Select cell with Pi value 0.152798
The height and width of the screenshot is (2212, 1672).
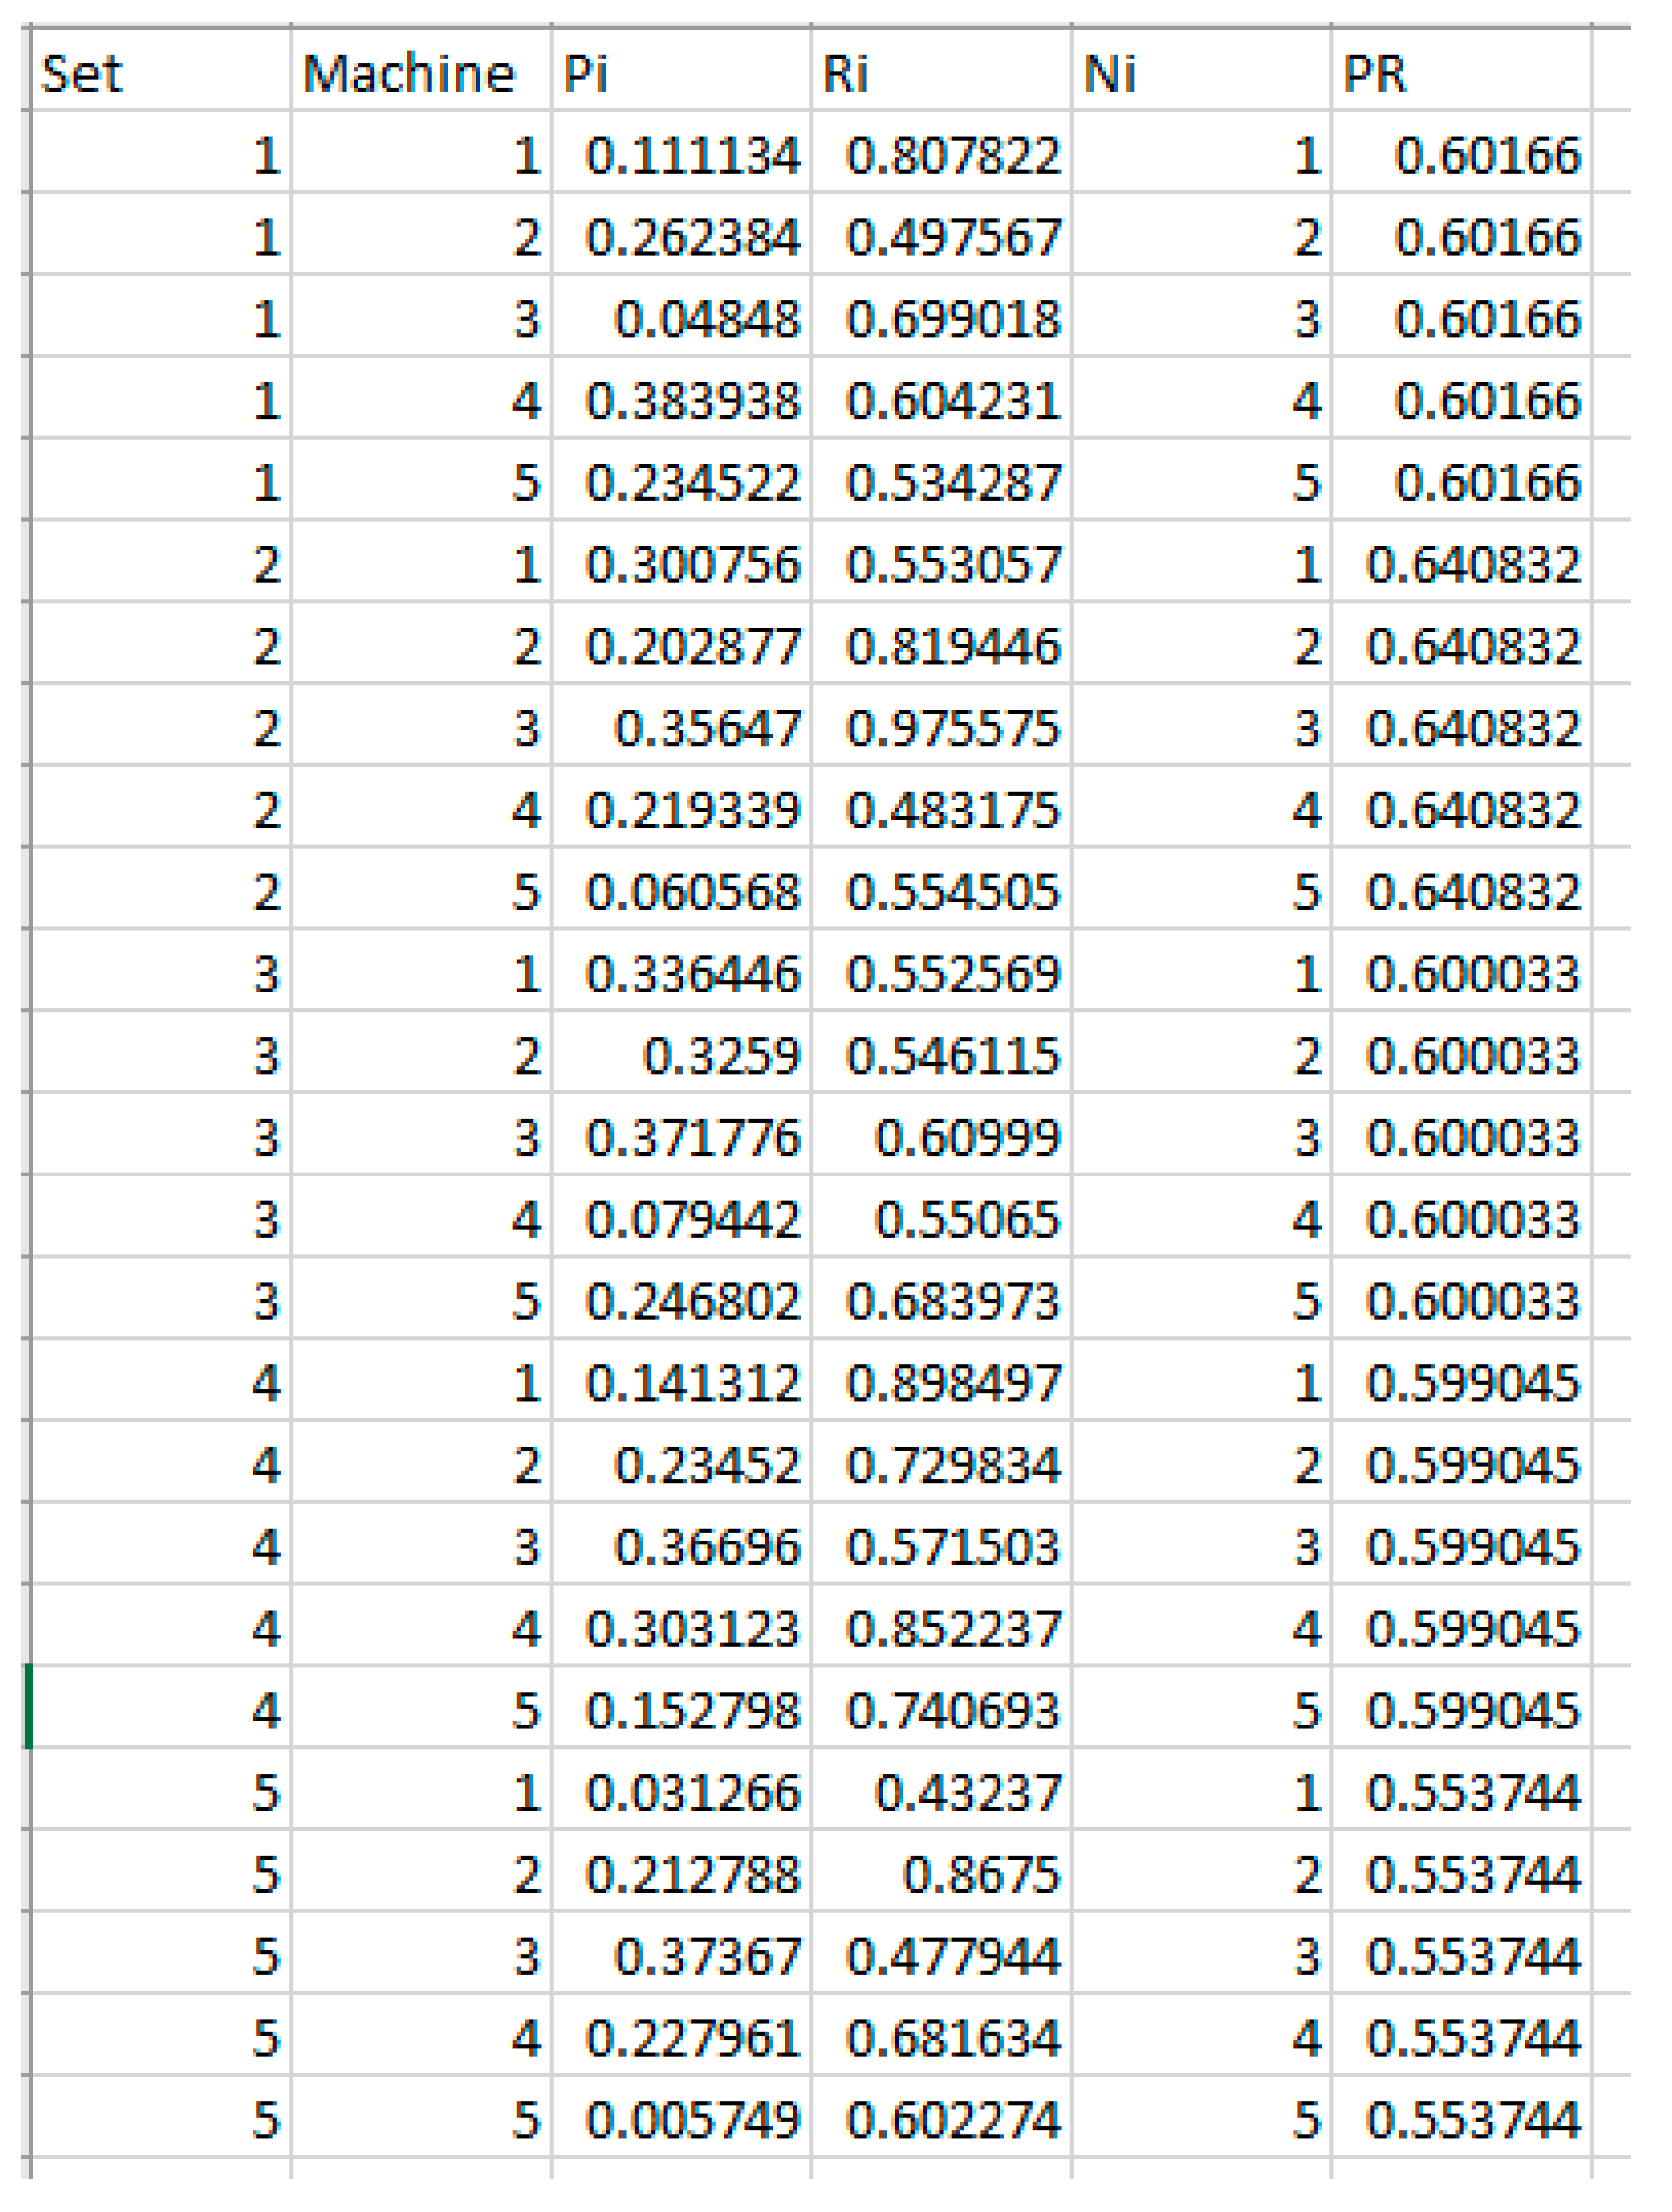pyautogui.click(x=692, y=1710)
